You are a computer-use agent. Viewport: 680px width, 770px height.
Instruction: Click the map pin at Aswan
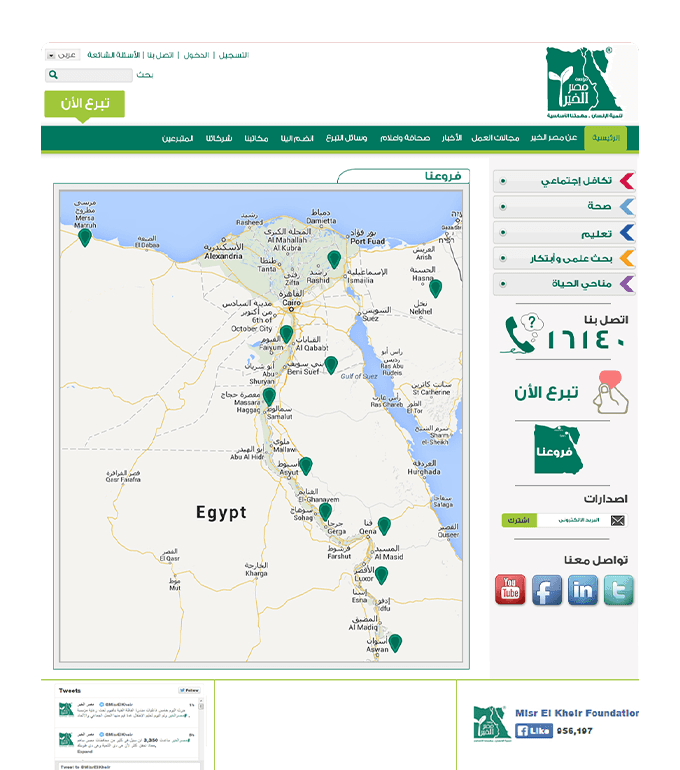tap(395, 643)
